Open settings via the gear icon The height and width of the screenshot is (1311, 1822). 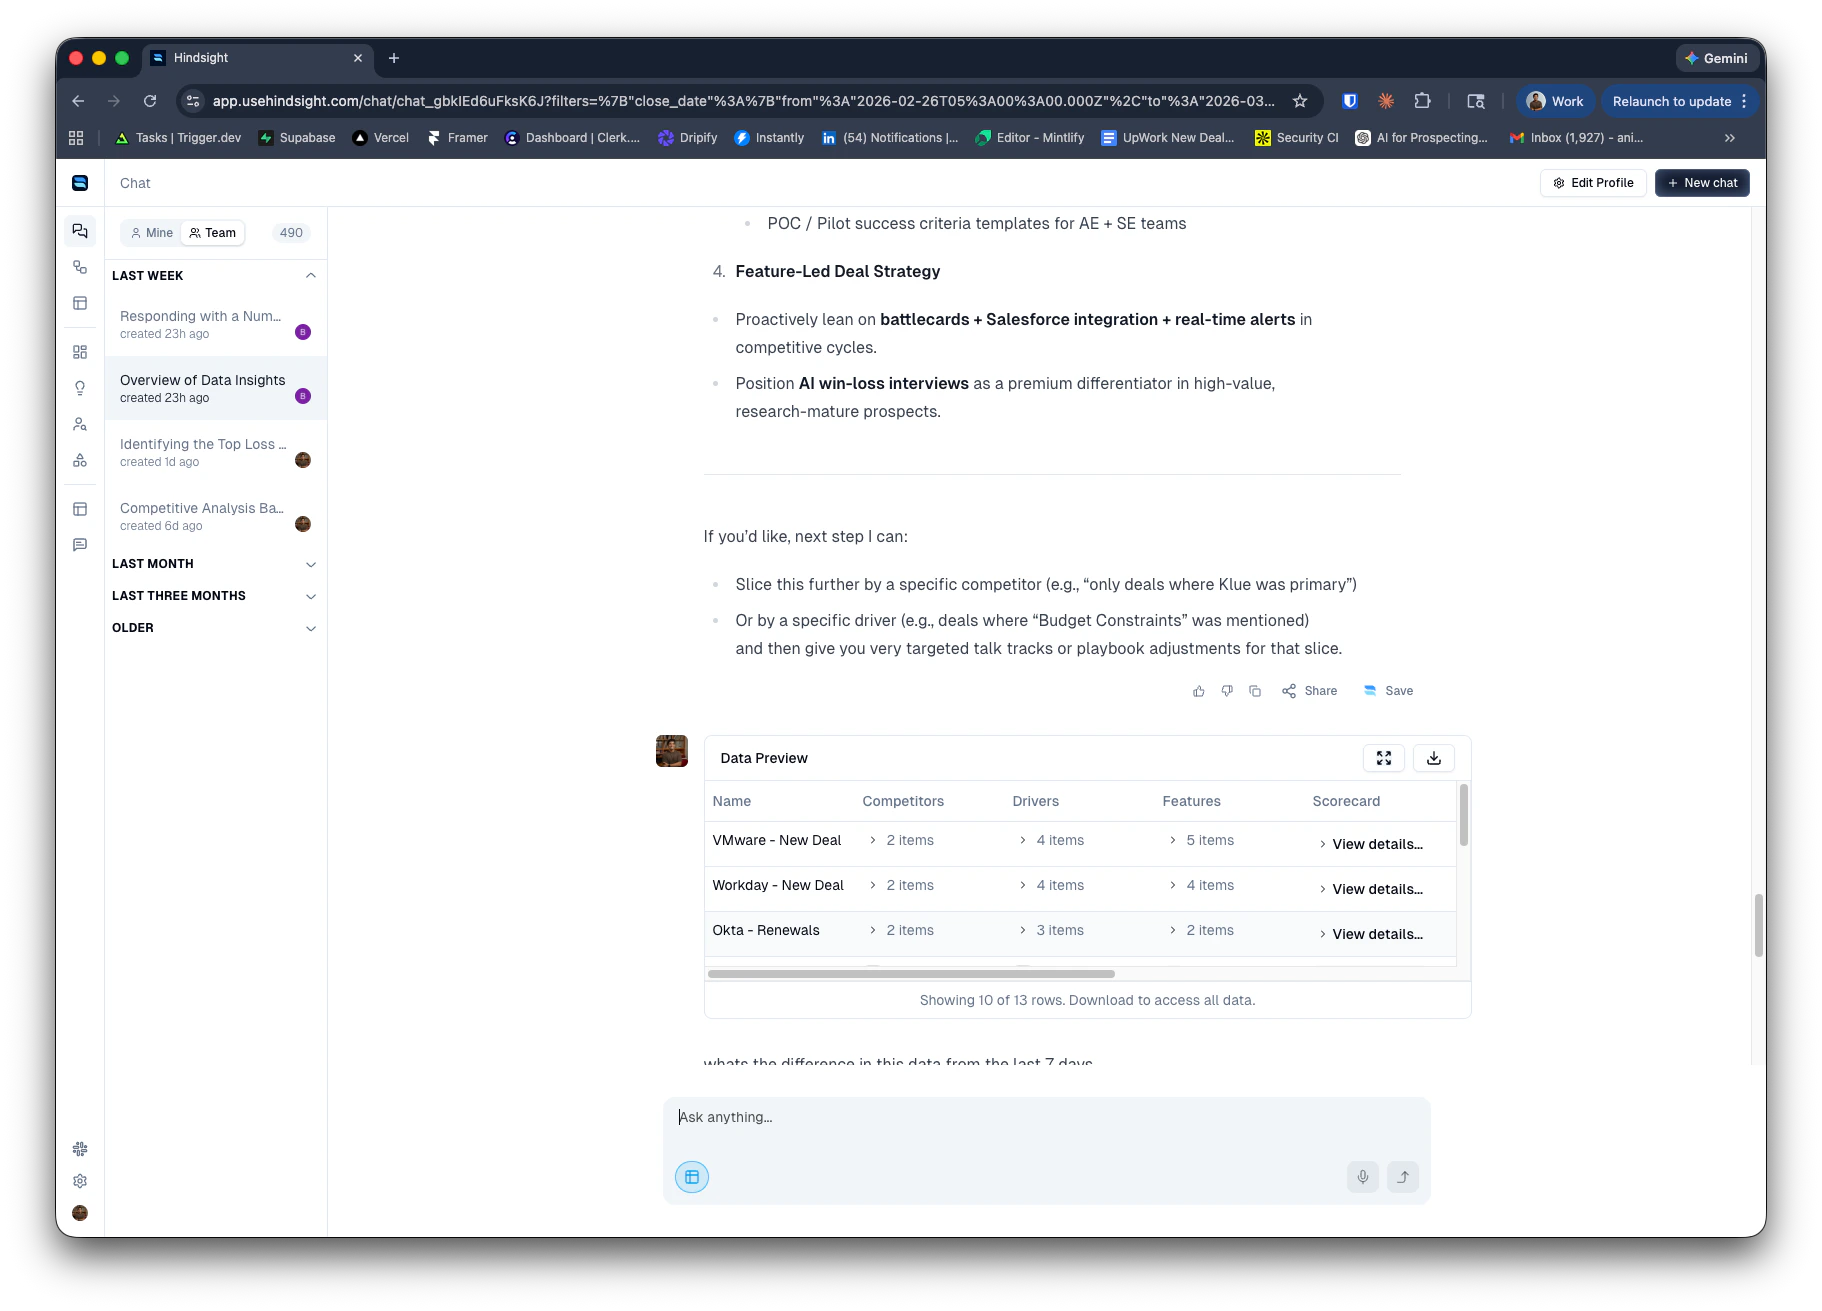[80, 1181]
